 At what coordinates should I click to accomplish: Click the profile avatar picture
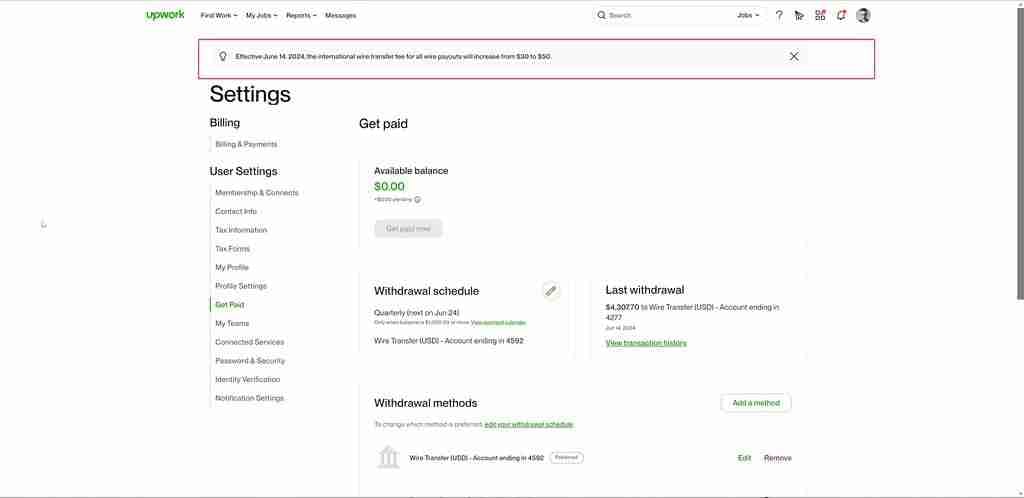(863, 15)
